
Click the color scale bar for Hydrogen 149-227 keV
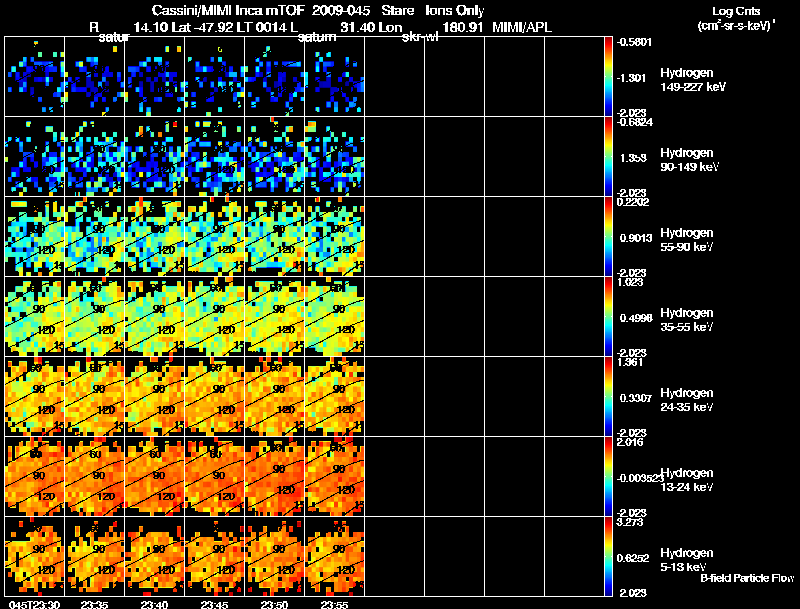coord(608,77)
